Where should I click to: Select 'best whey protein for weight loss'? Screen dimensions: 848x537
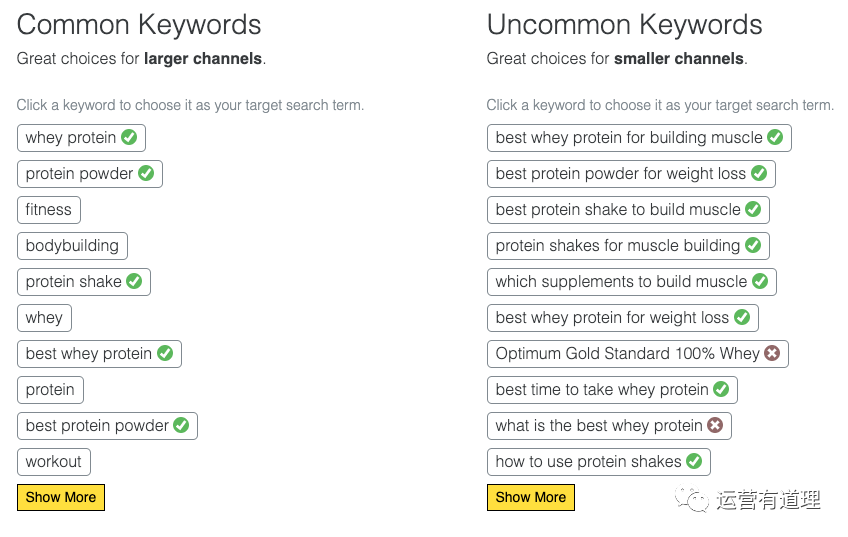[612, 318]
